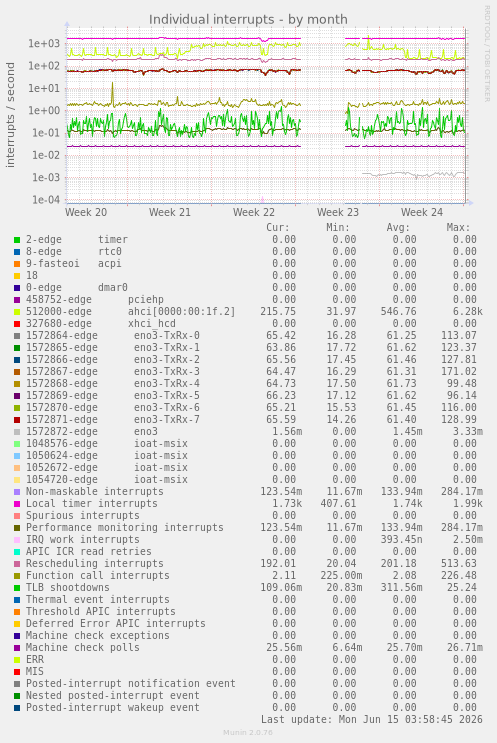Click the 171.02 max value of eno3-TxRx-3
Screen dimensions: 497x743
click(x=459, y=372)
